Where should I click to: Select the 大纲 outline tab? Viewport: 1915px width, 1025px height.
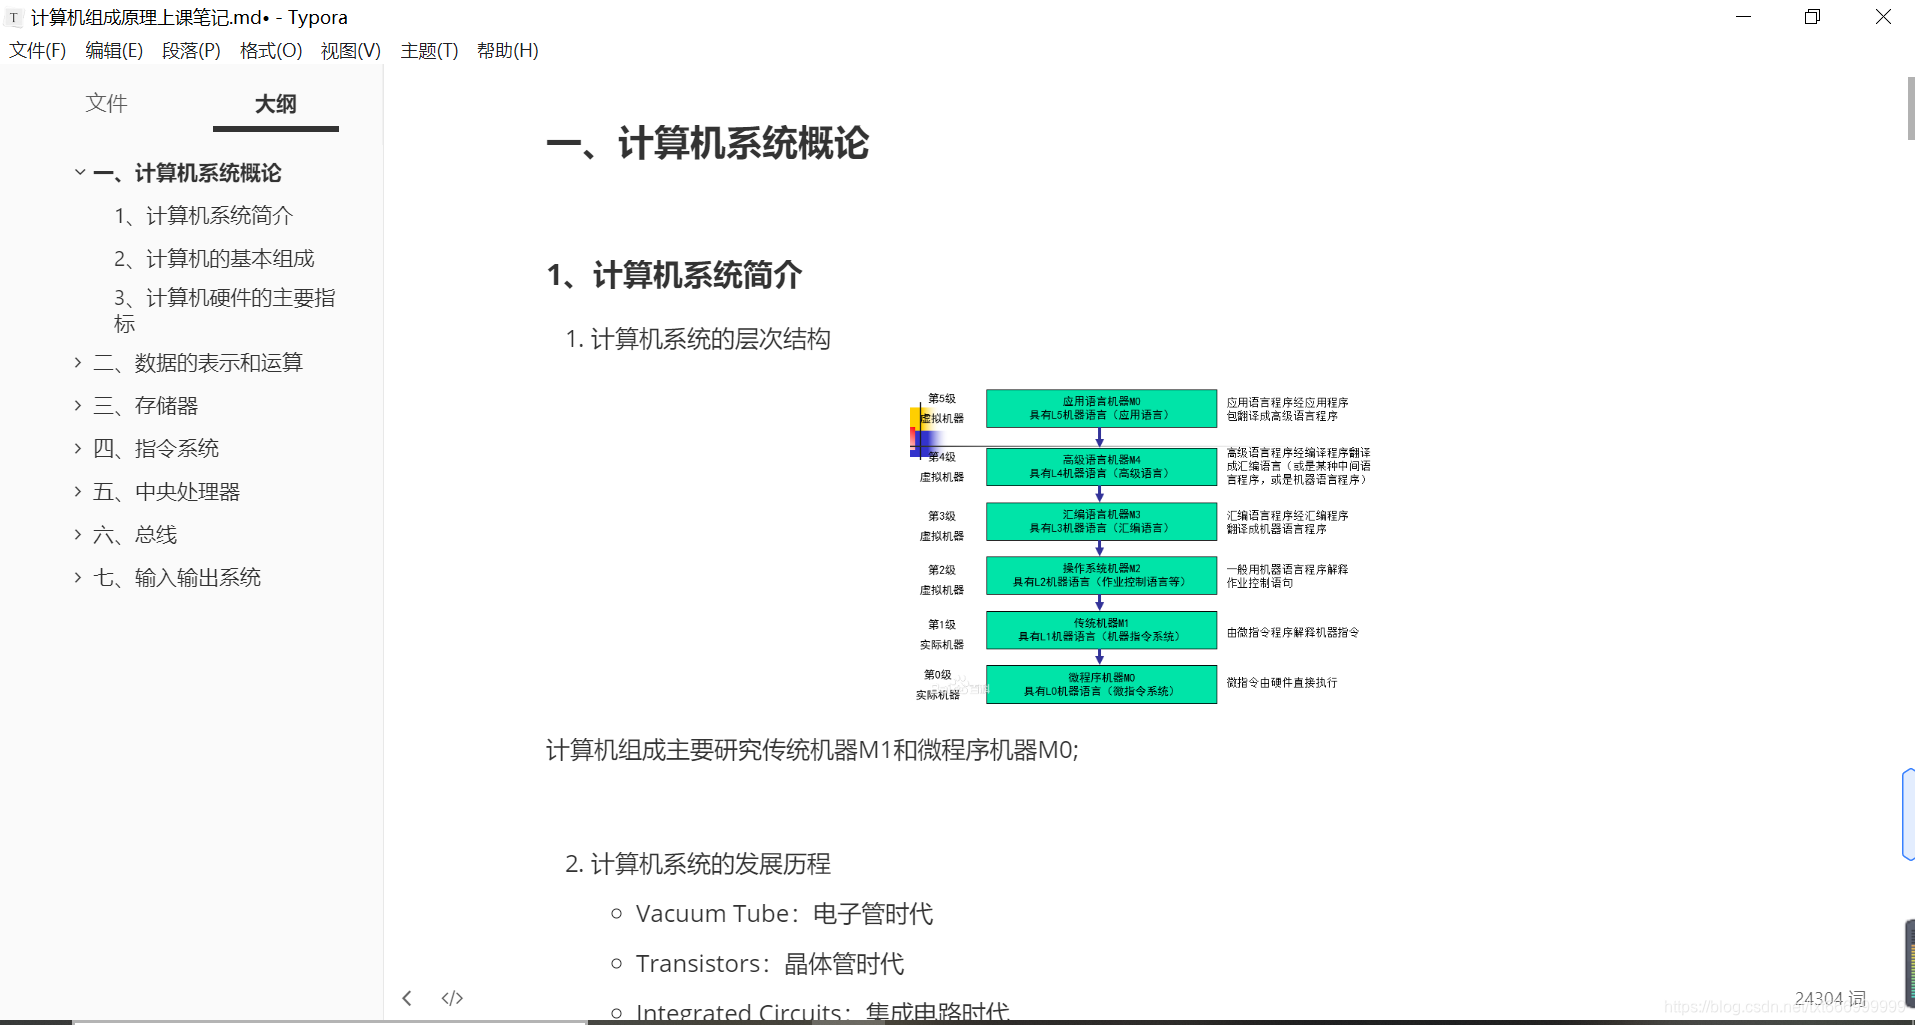point(275,104)
